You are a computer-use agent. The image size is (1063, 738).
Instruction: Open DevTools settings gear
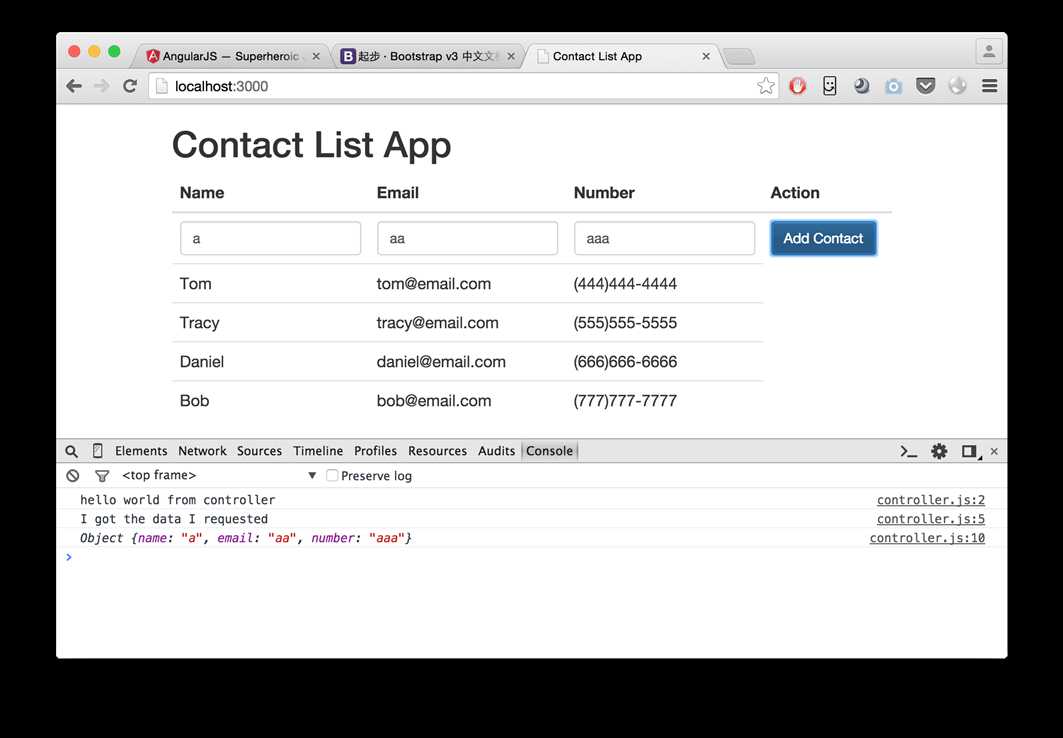pos(939,451)
